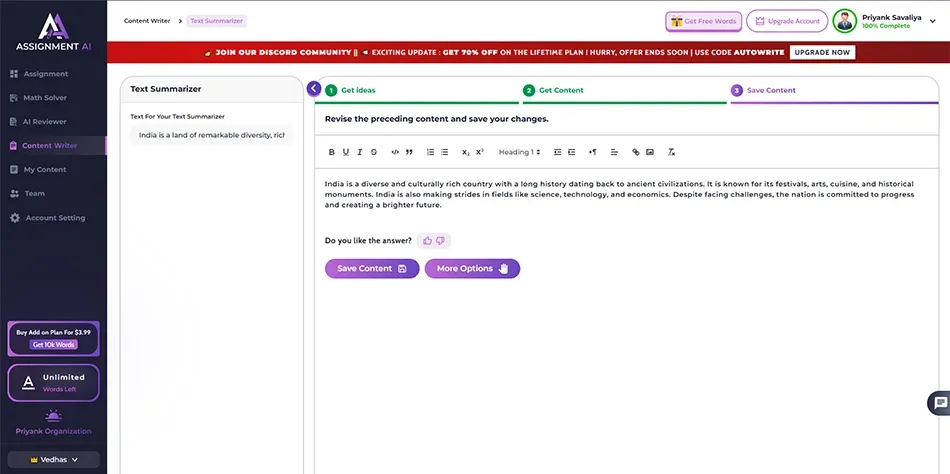Image resolution: width=950 pixels, height=474 pixels.
Task: Open the Heading 1 style dropdown
Action: point(519,152)
